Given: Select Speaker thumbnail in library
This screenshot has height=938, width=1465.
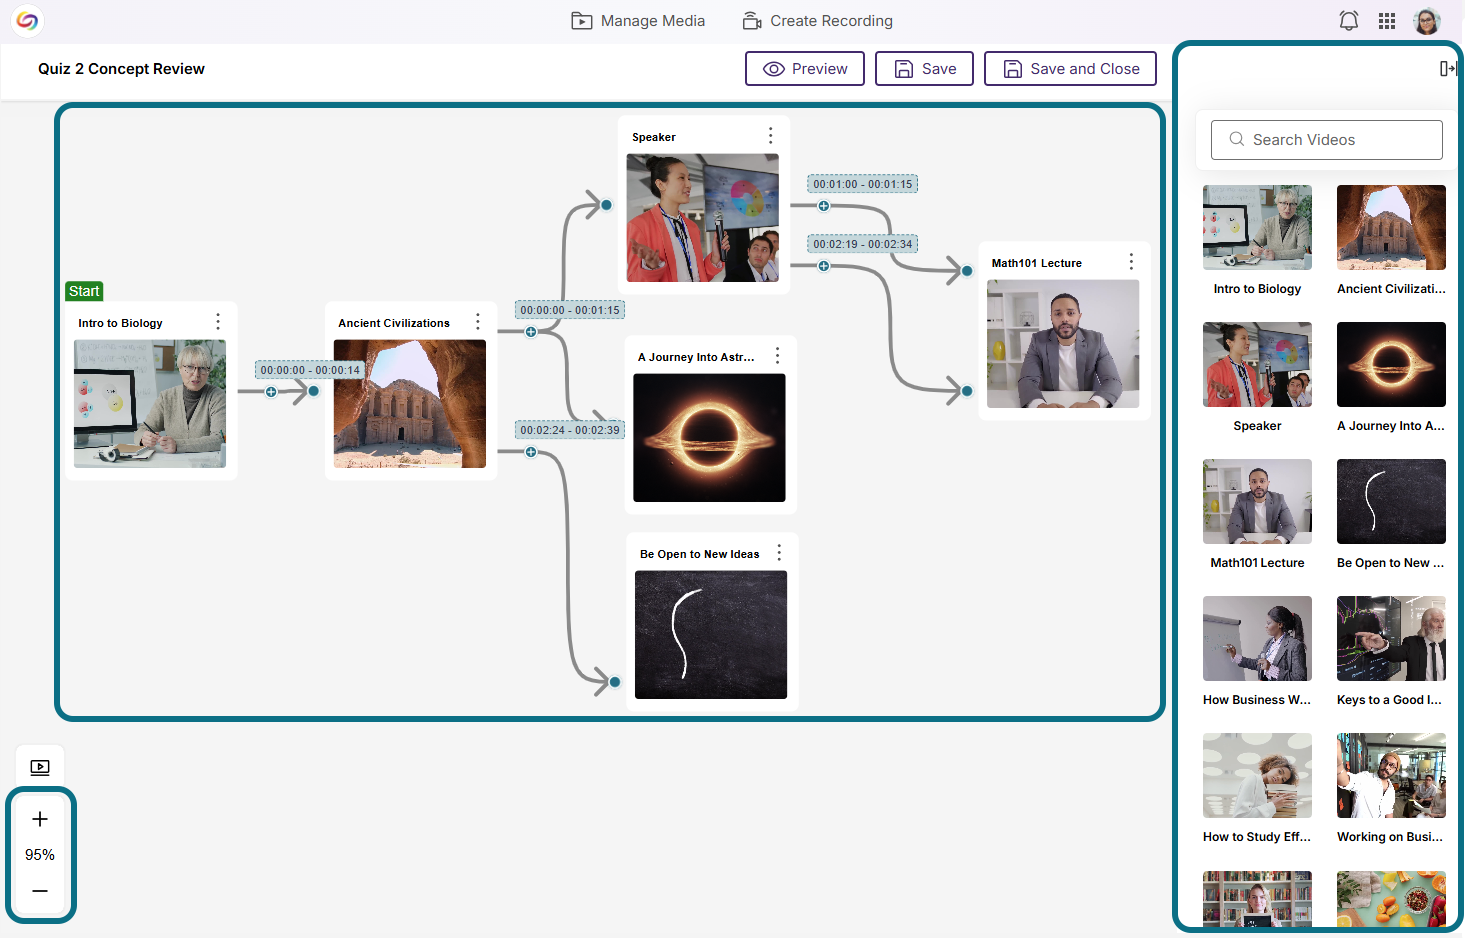Looking at the screenshot, I should click(1257, 364).
